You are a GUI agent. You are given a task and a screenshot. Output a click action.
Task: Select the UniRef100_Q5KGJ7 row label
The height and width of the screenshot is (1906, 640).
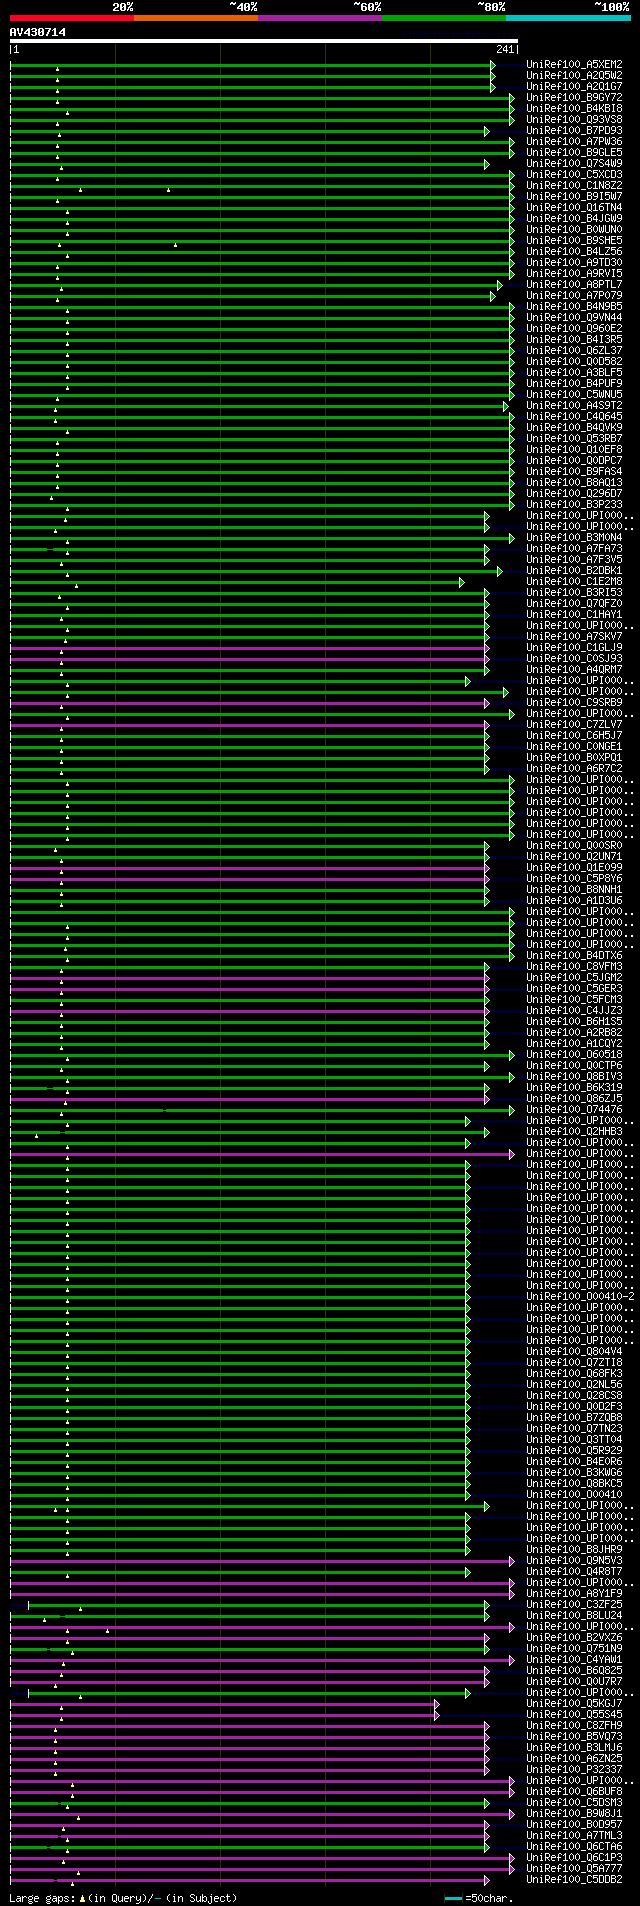pos(574,1703)
